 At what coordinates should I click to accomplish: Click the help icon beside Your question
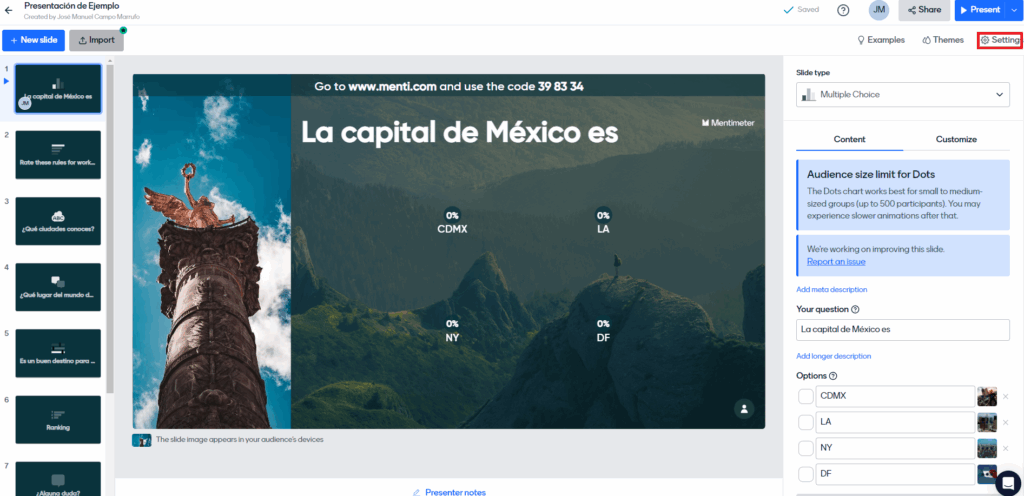pyautogui.click(x=855, y=310)
